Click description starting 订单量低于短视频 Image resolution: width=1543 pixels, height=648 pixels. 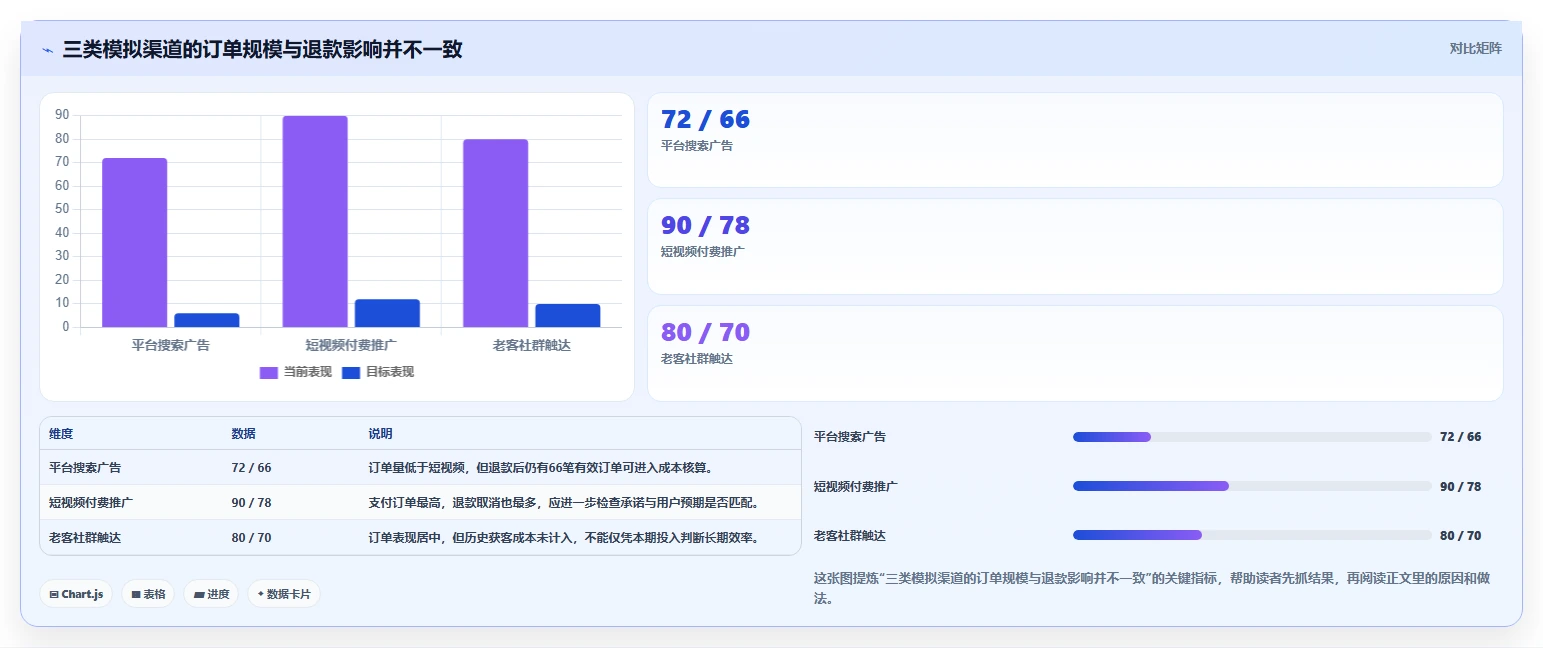(x=544, y=467)
